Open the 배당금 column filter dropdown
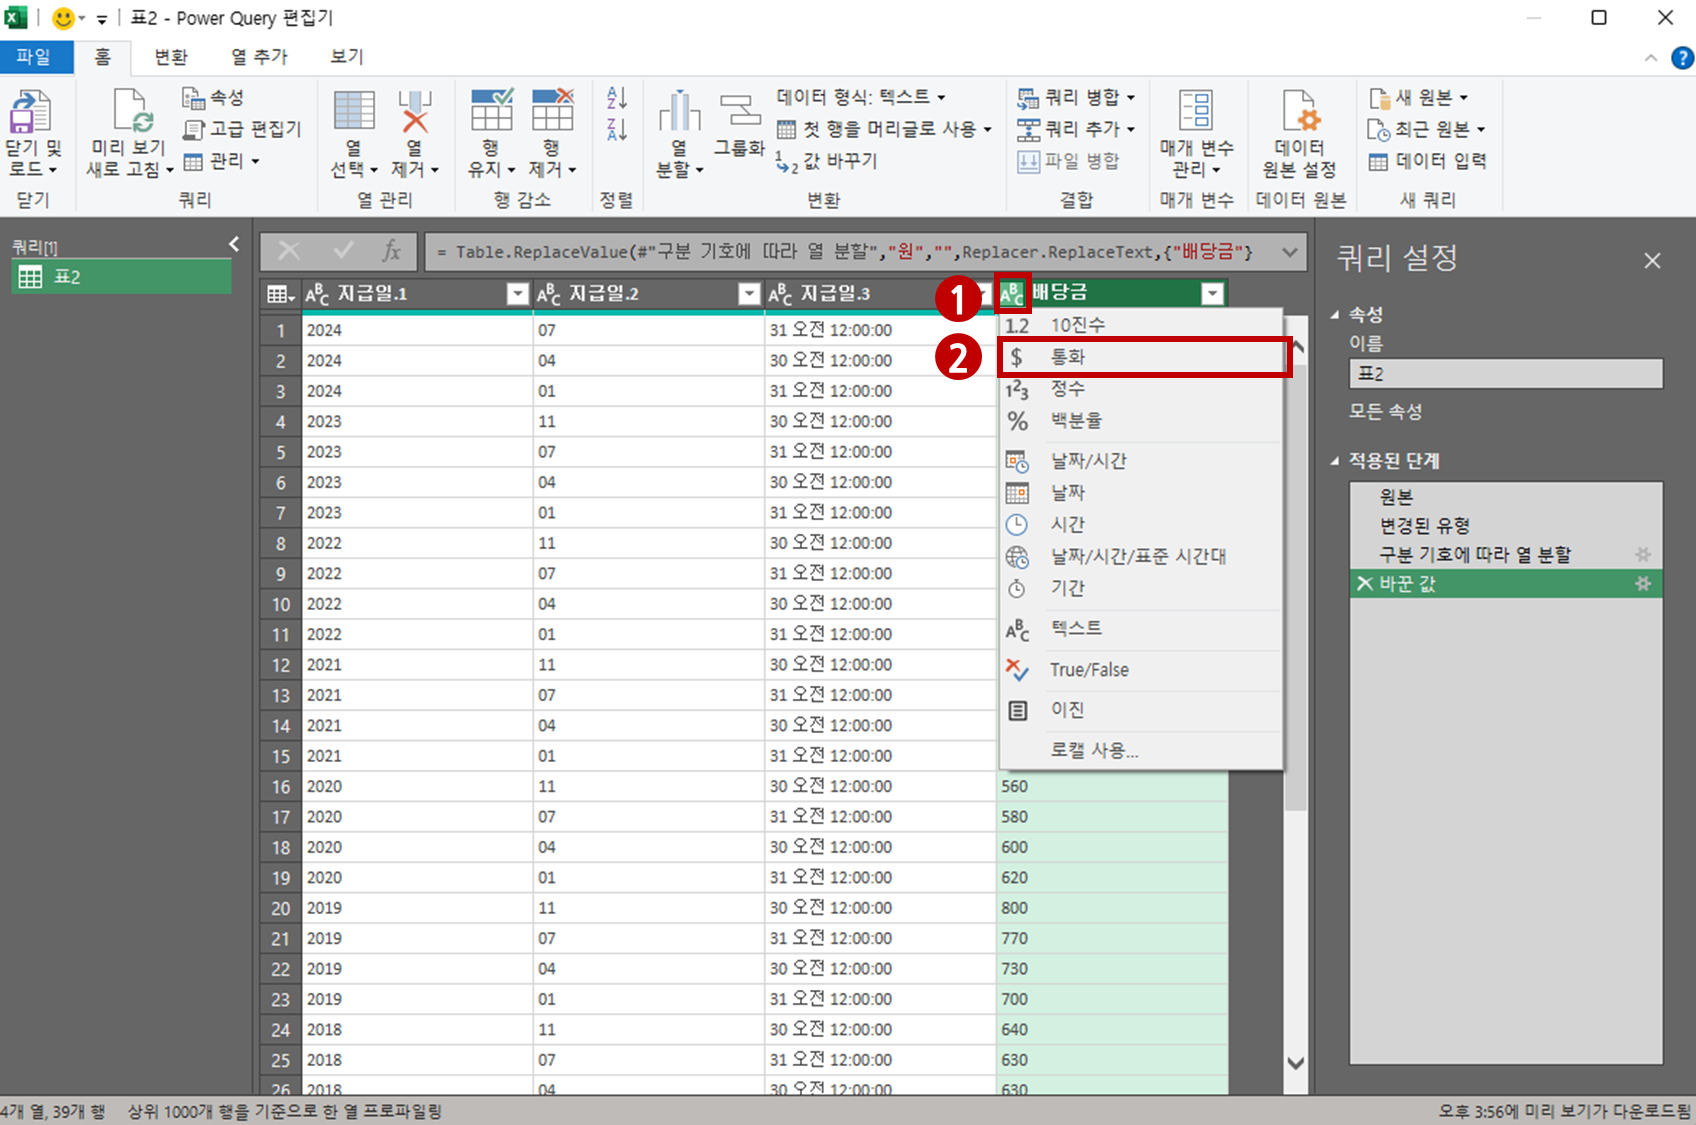Image resolution: width=1696 pixels, height=1125 pixels. (x=1213, y=294)
